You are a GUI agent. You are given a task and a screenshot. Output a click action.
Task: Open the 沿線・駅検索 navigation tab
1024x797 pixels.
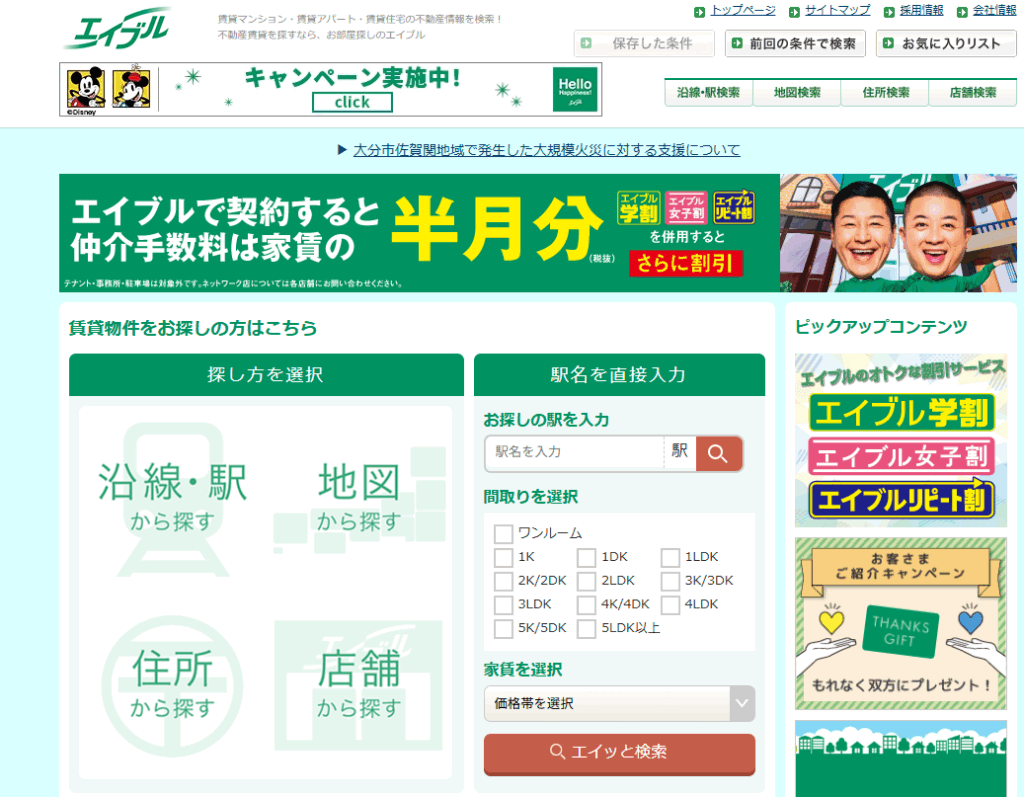click(708, 93)
